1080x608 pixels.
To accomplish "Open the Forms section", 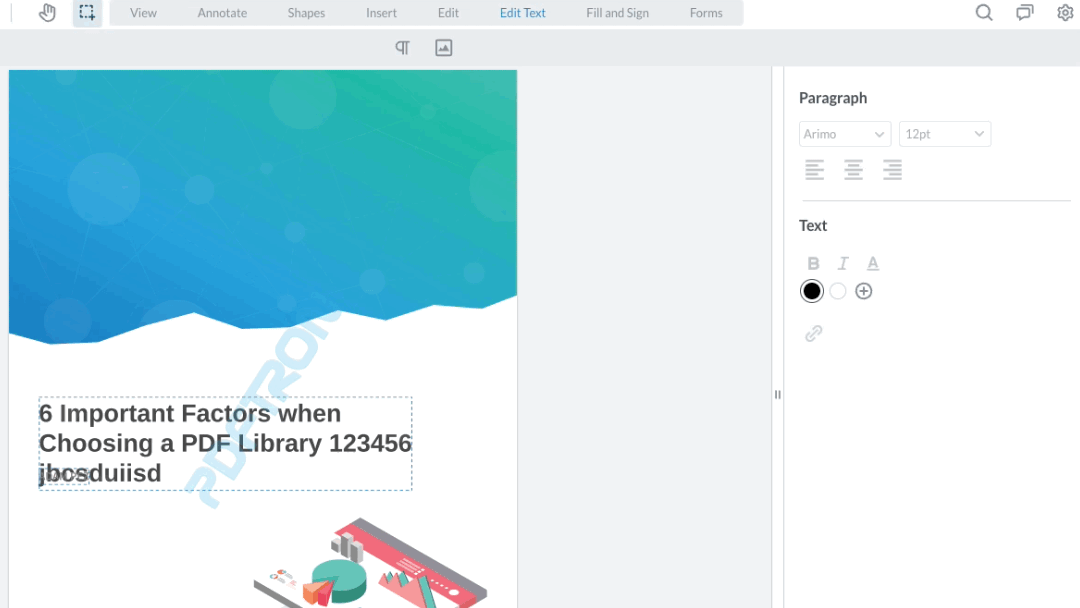I will (706, 12).
